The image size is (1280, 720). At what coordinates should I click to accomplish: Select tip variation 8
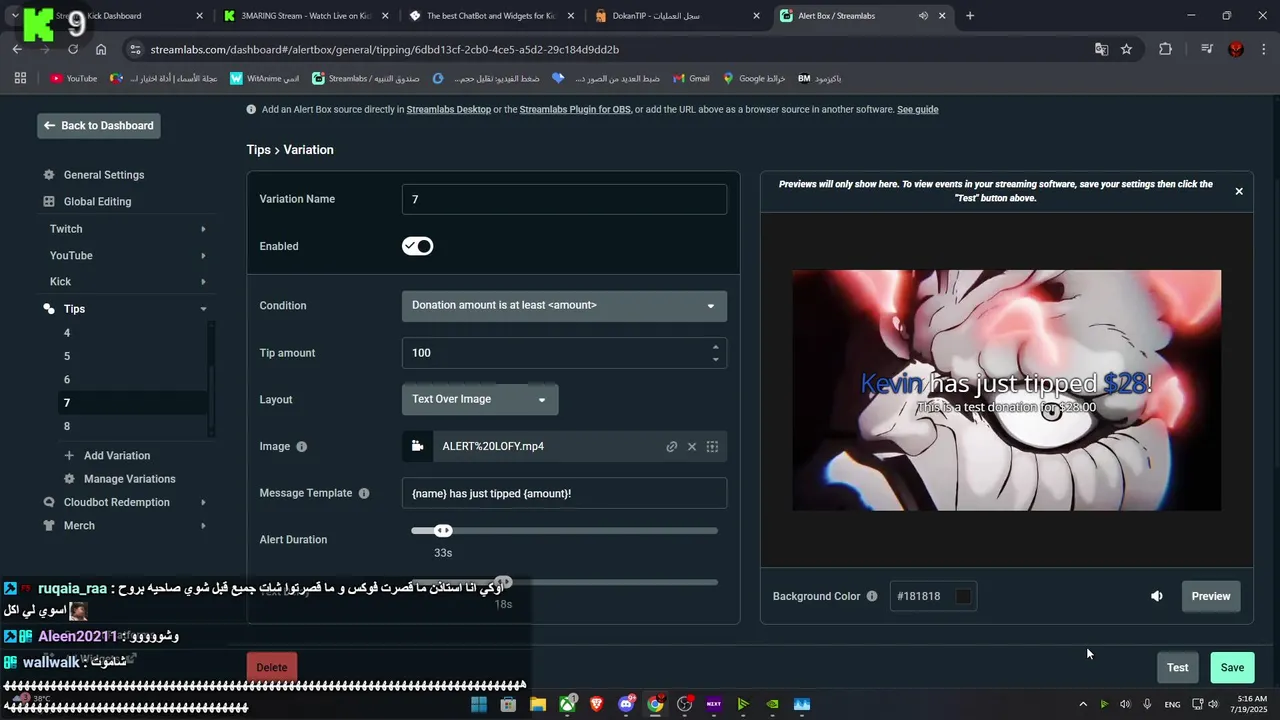pos(67,426)
